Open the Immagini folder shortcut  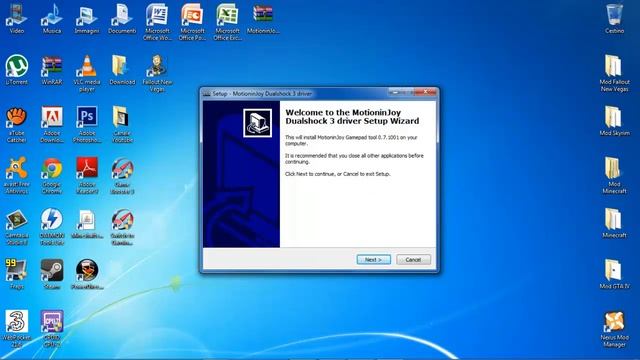tap(87, 19)
